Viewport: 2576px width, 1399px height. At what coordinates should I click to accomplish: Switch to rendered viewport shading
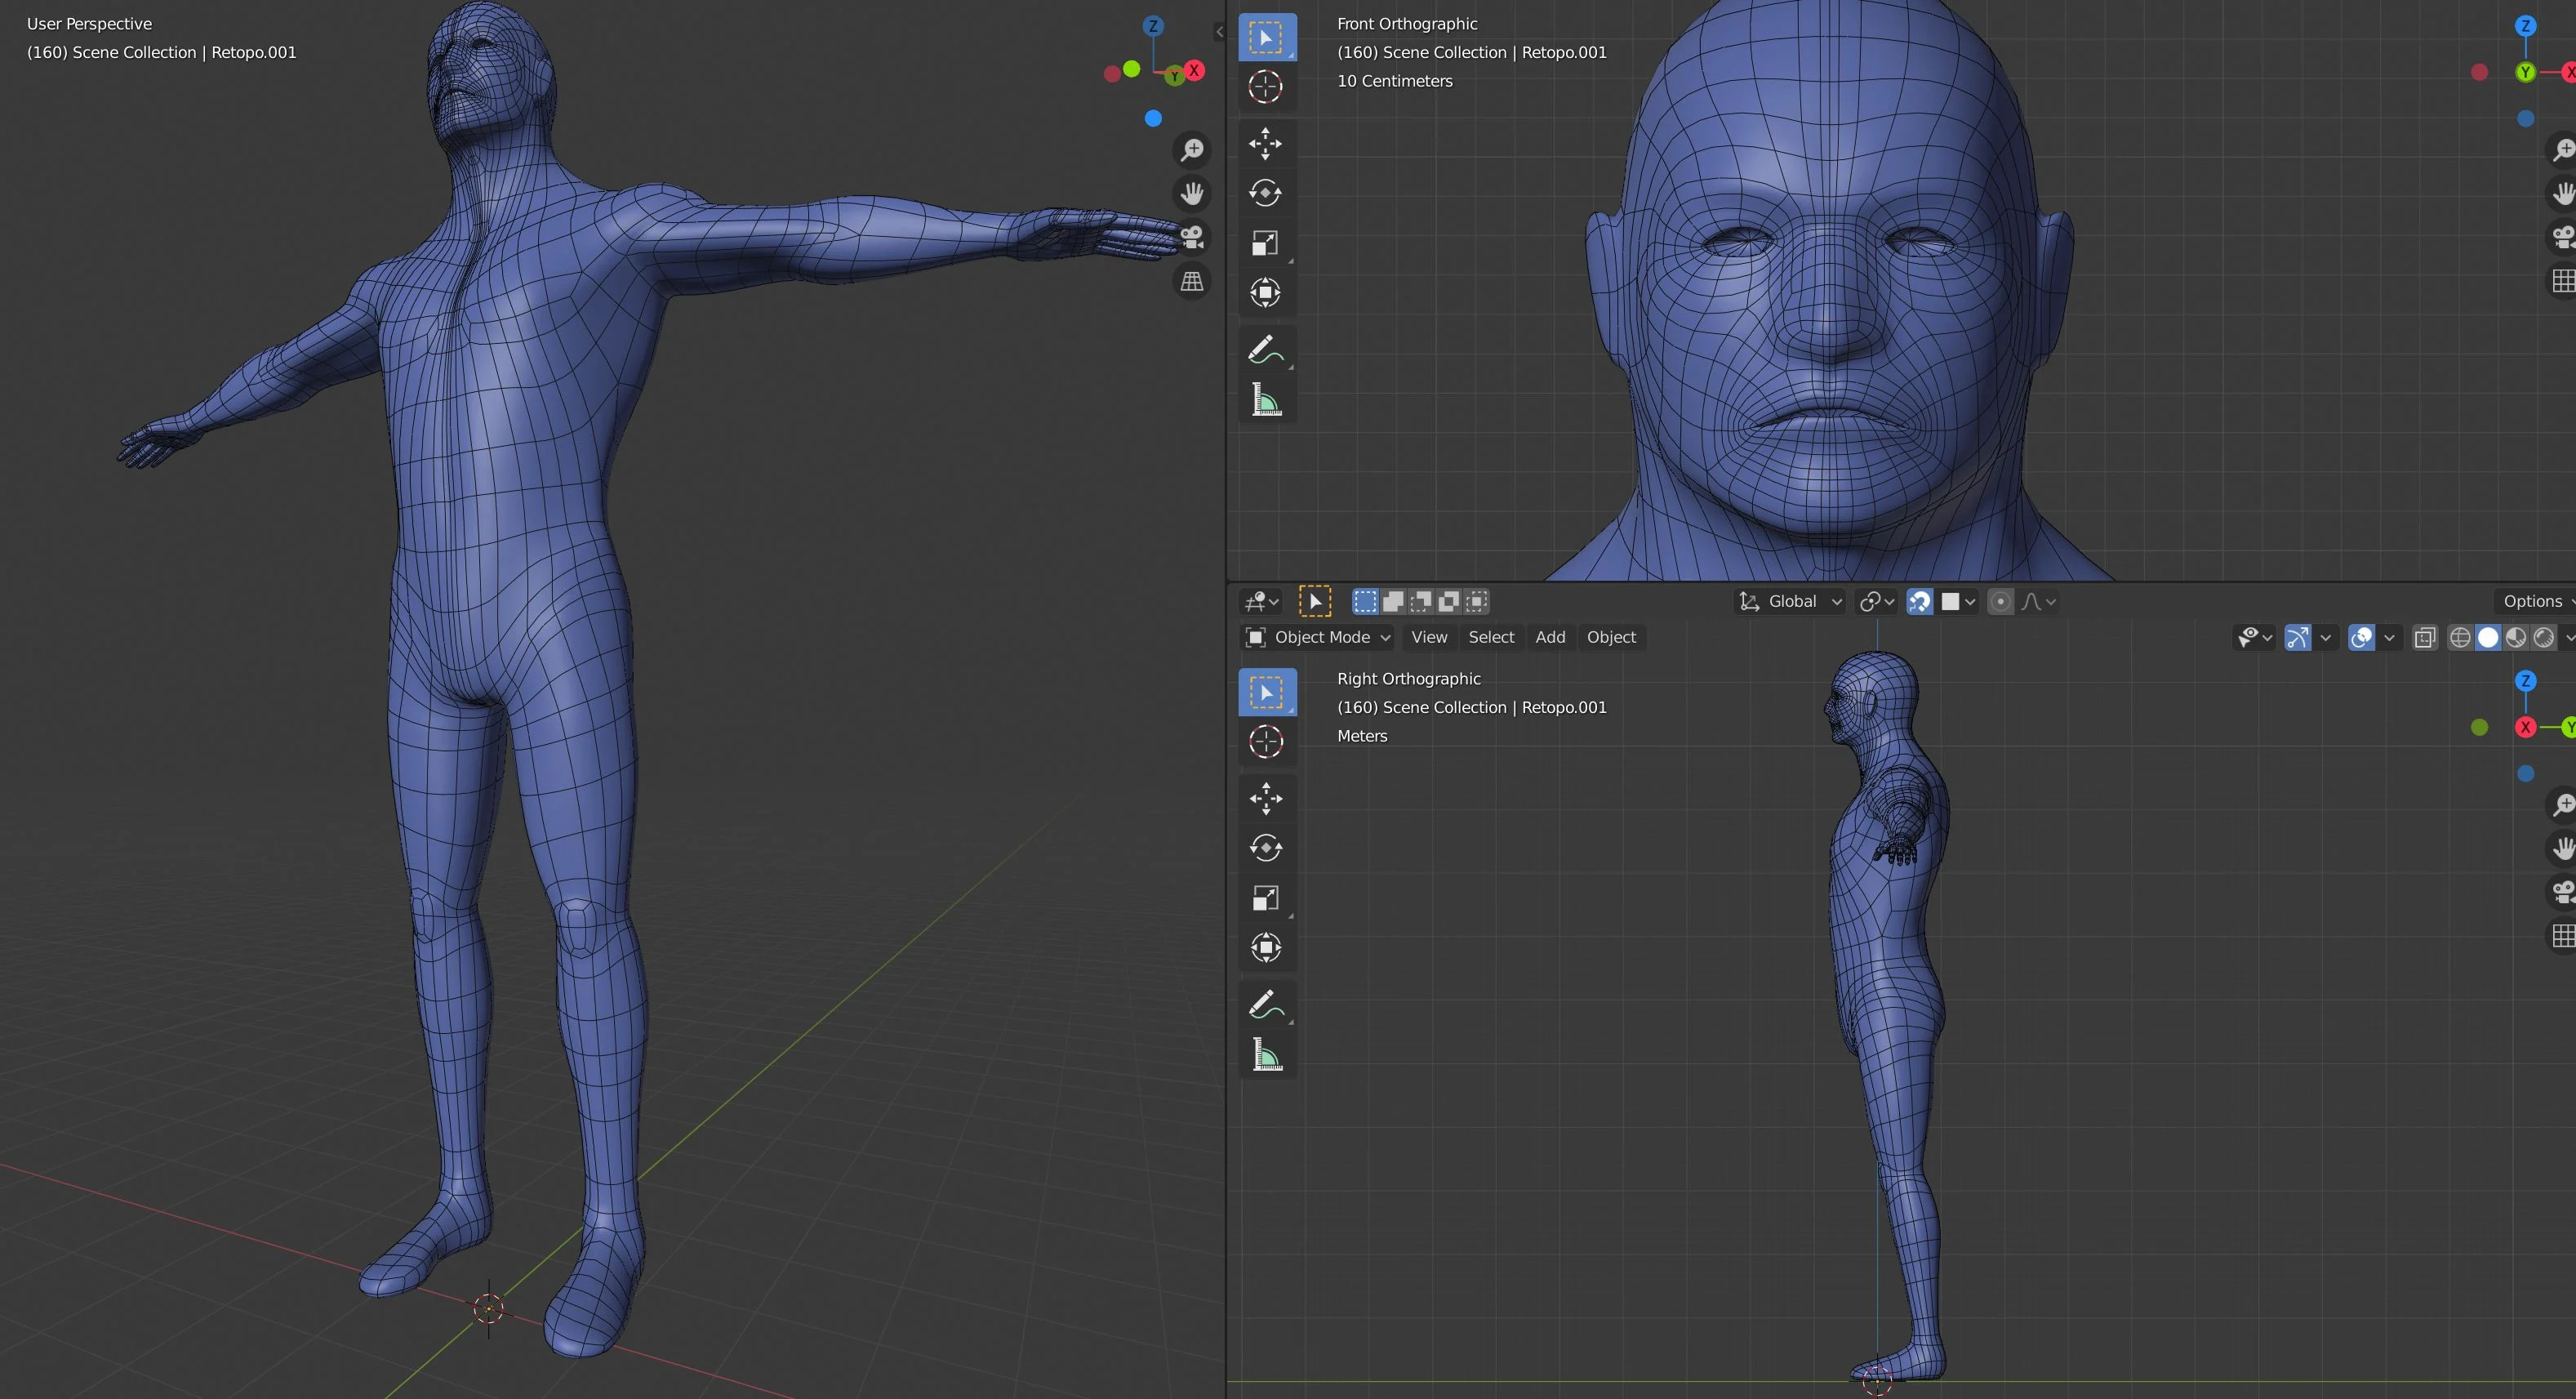2545,637
